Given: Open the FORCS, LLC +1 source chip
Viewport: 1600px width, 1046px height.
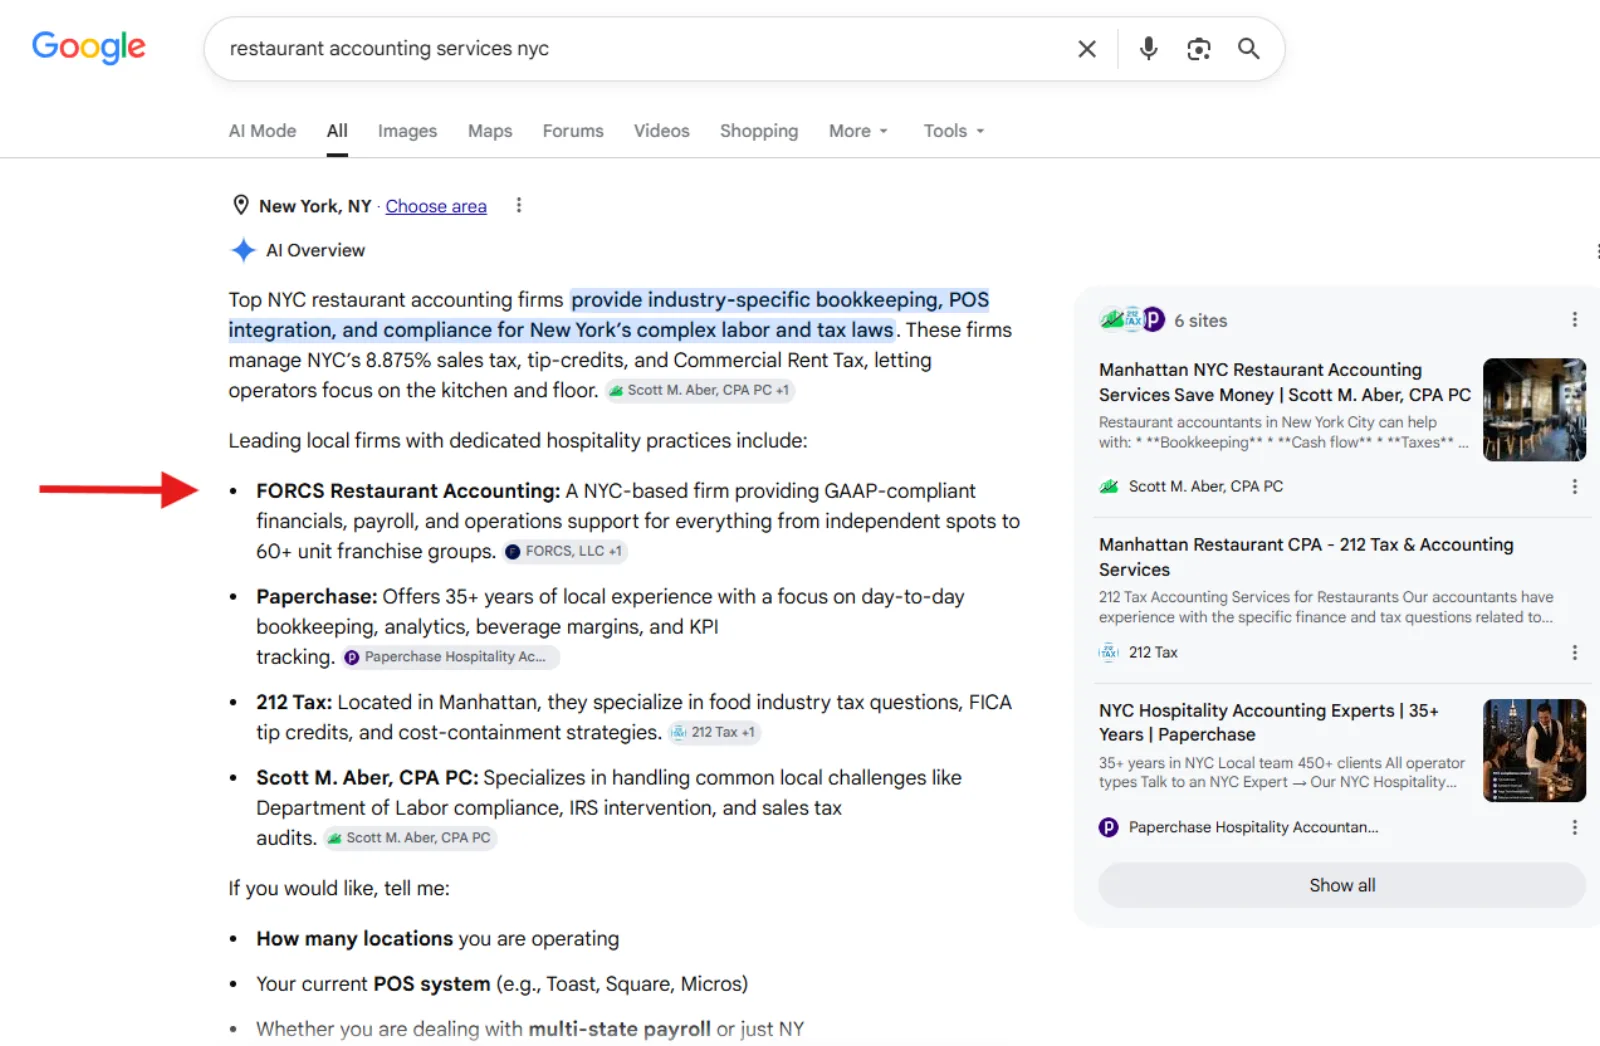Looking at the screenshot, I should click(564, 551).
